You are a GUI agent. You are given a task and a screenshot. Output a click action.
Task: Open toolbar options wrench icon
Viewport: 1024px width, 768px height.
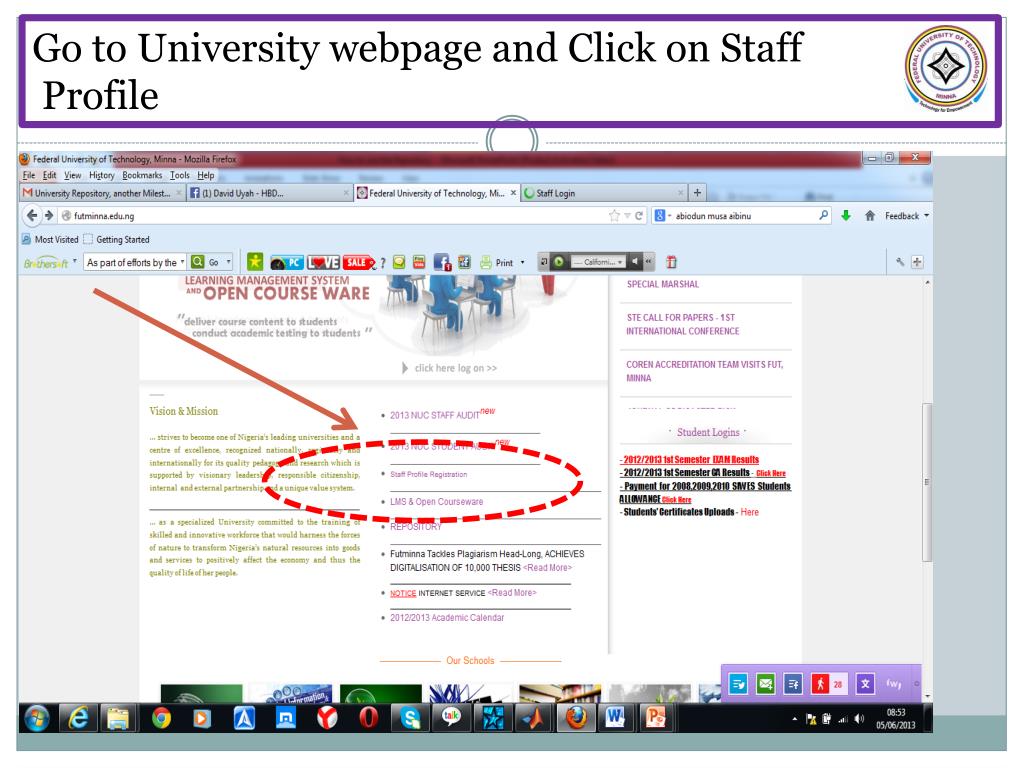pyautogui.click(x=900, y=262)
